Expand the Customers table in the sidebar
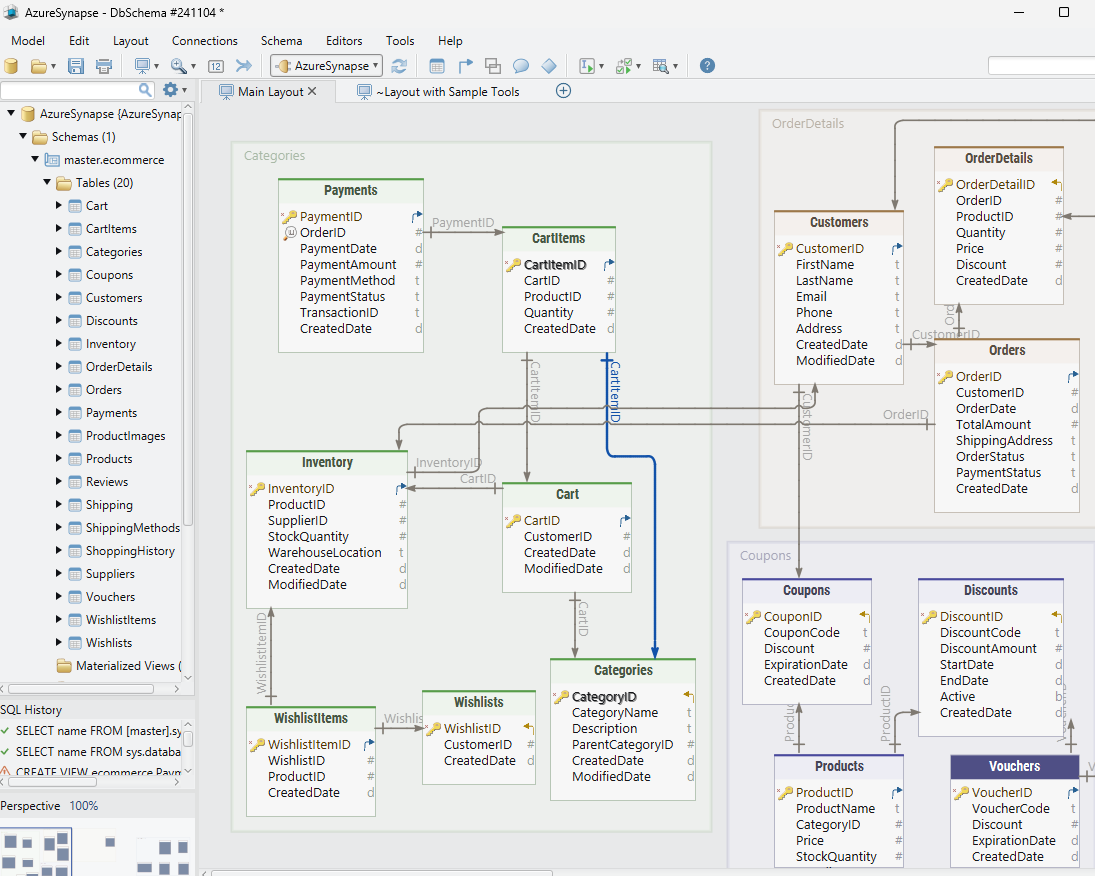The image size is (1095, 876). (57, 297)
